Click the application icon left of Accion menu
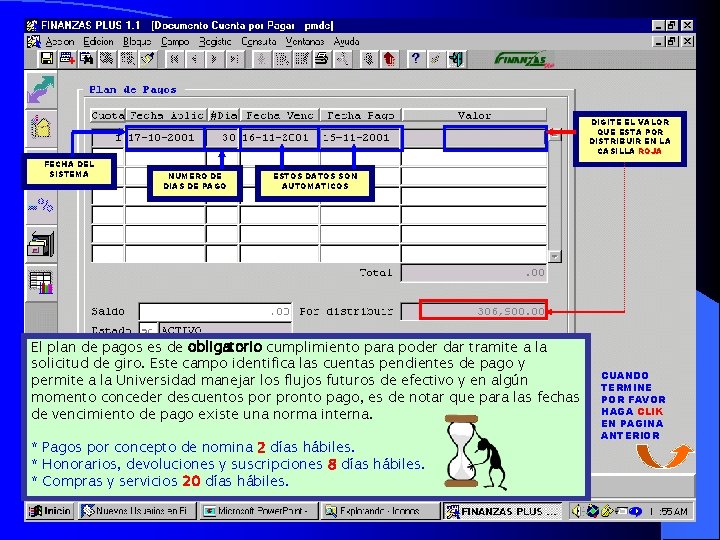This screenshot has height=540, width=720. pos(34,41)
